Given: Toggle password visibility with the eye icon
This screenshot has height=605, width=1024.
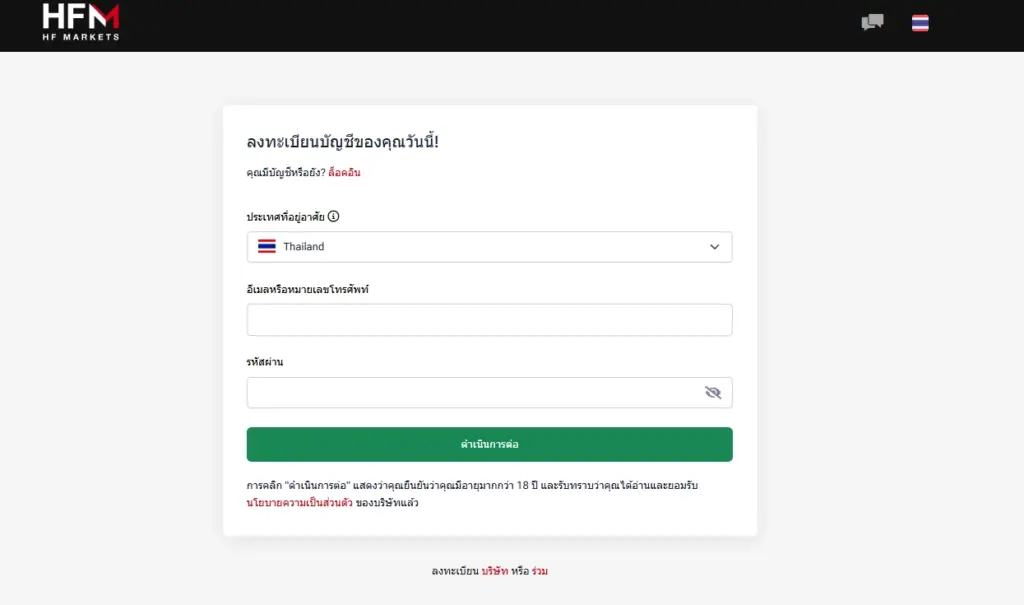Looking at the screenshot, I should tap(713, 393).
